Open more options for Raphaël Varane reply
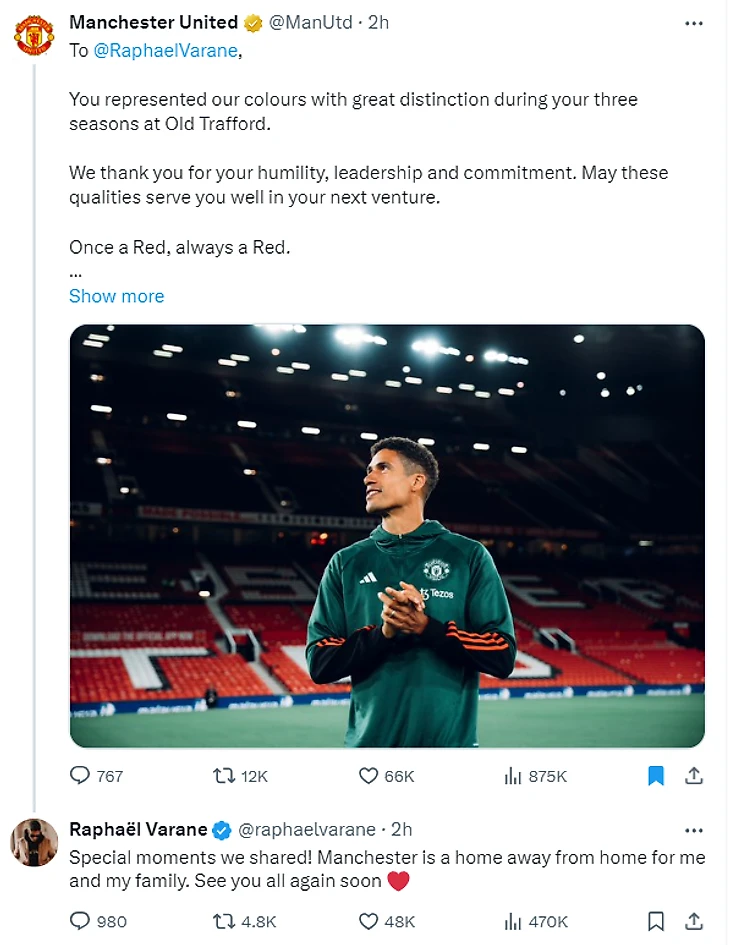 (693, 830)
